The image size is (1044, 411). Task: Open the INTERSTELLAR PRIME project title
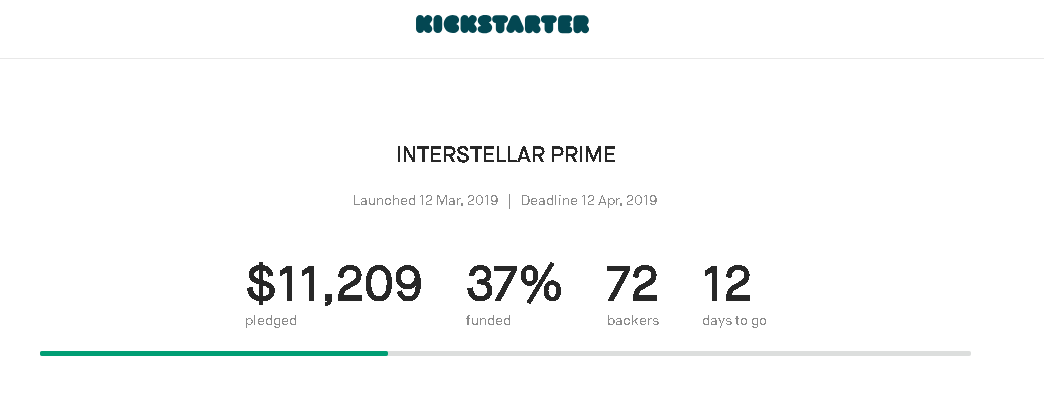point(505,155)
